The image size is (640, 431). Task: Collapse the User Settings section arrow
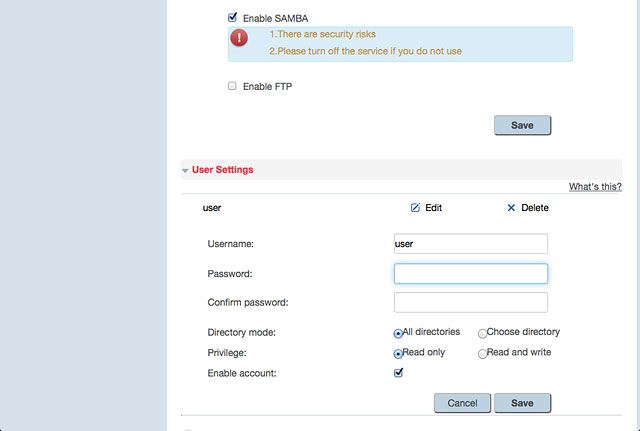click(185, 171)
